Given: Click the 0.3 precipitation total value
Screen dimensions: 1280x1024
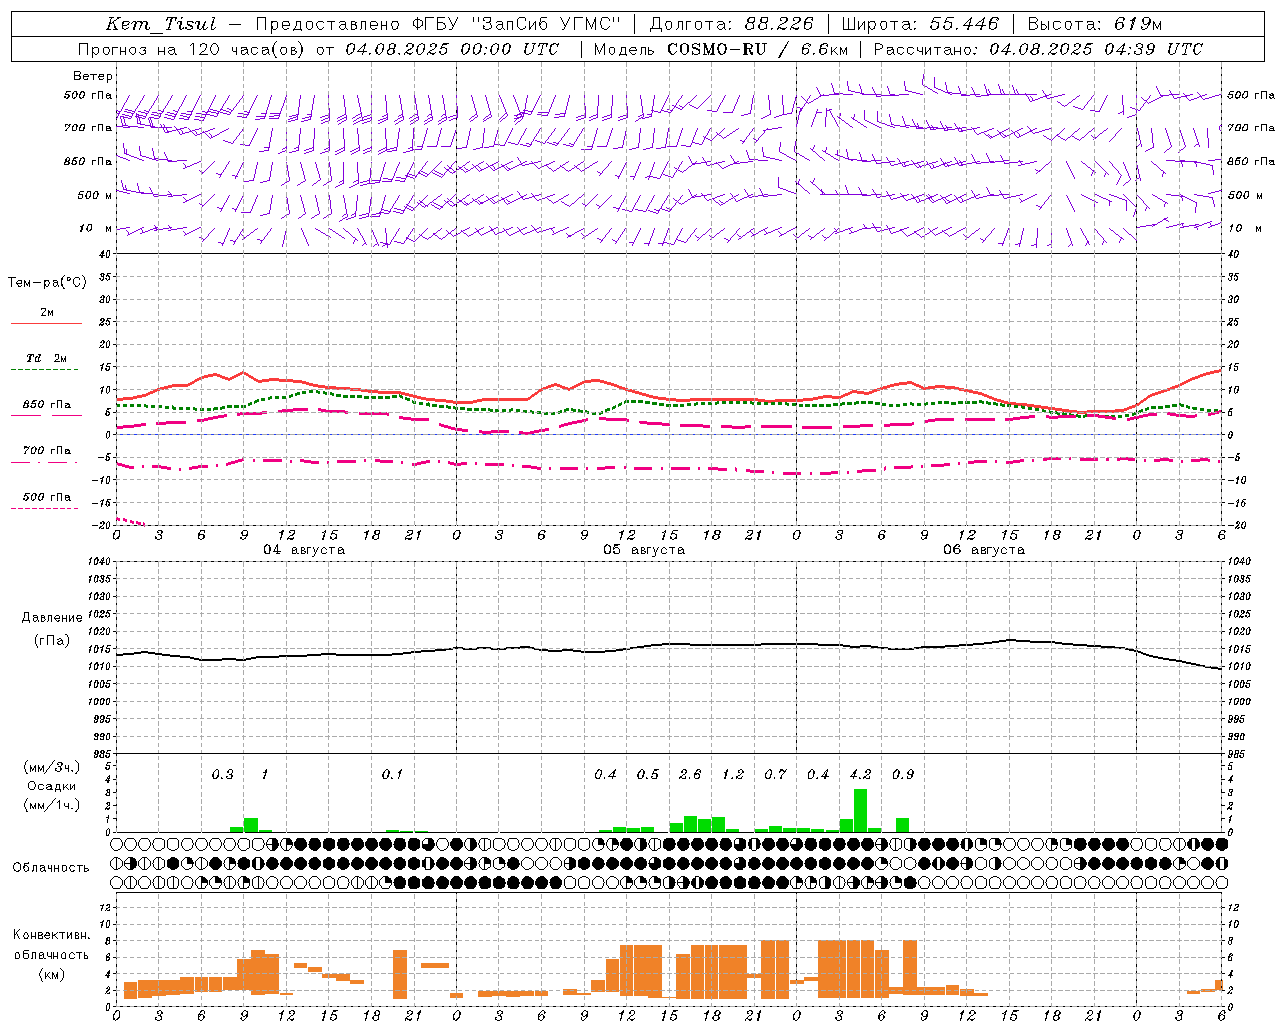Looking at the screenshot, I should (x=222, y=775).
